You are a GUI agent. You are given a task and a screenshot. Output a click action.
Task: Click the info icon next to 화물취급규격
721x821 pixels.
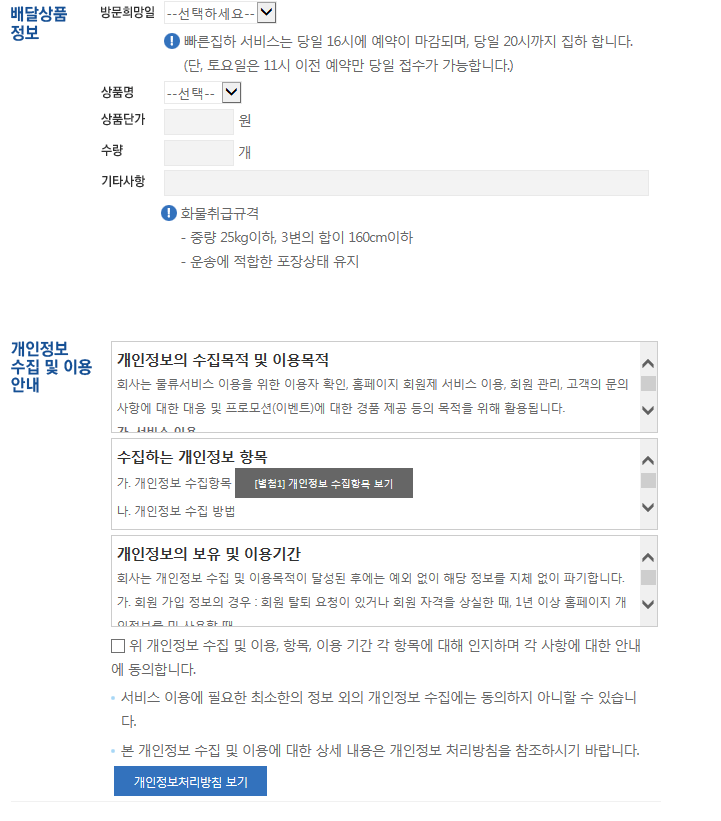(169, 213)
